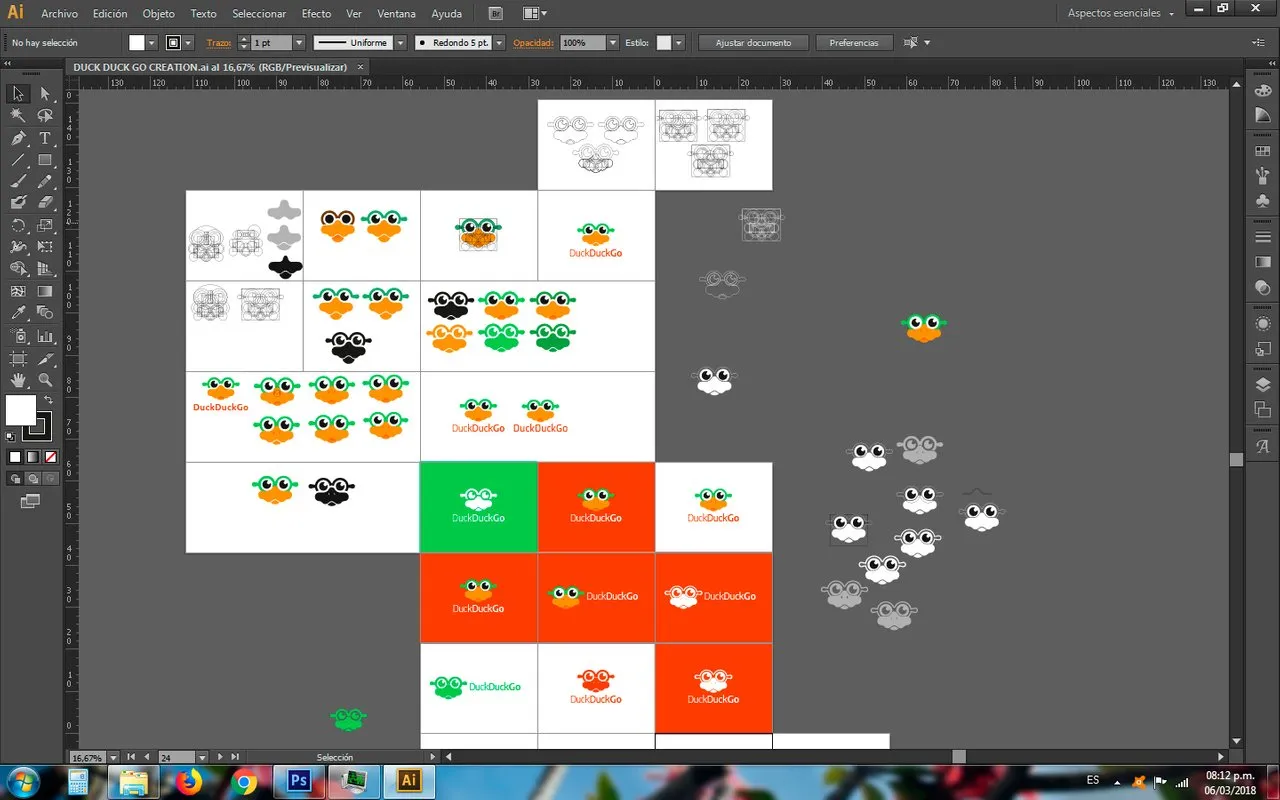Swap fill and stroke colors
The width and height of the screenshot is (1280, 800).
(x=48, y=400)
